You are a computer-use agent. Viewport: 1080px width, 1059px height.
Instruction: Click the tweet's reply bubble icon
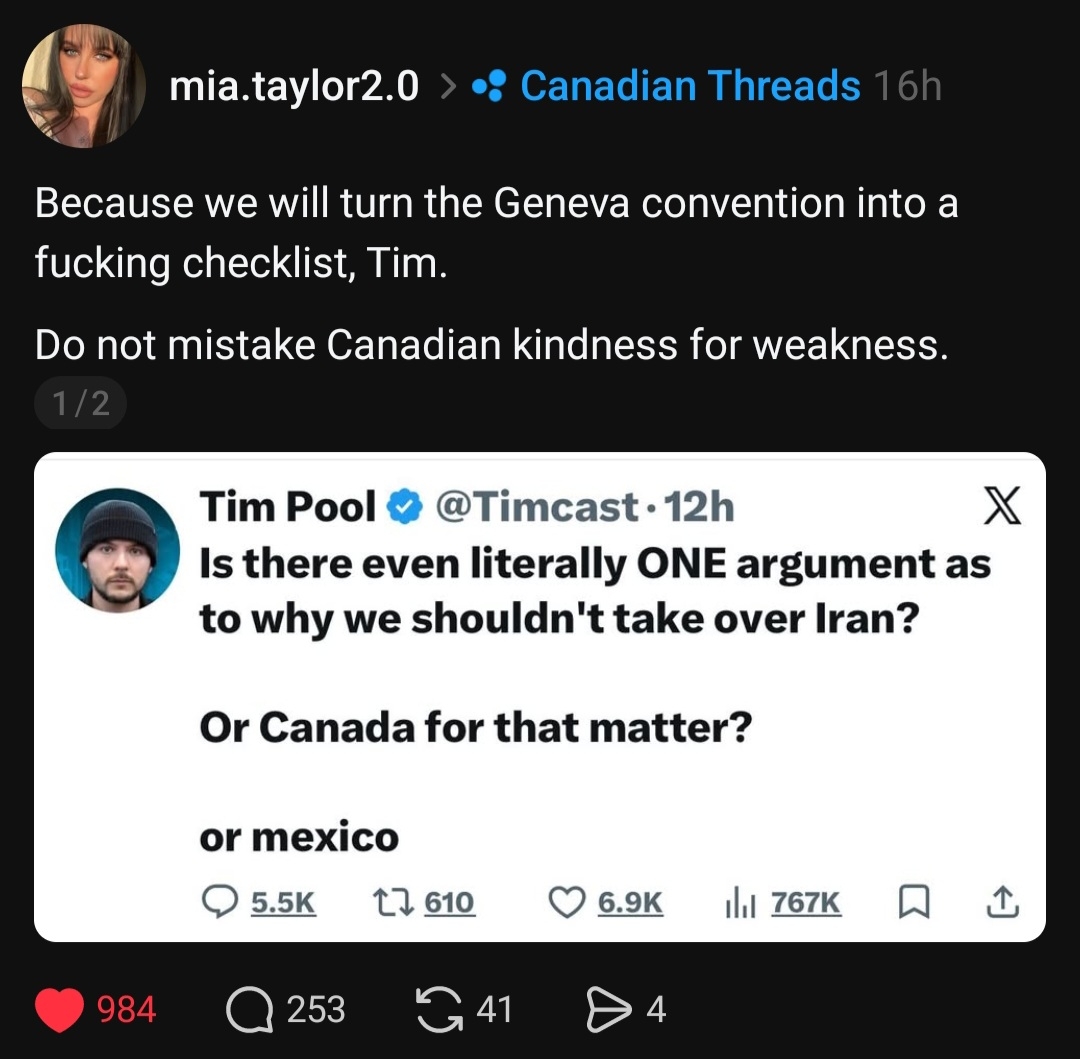point(219,902)
